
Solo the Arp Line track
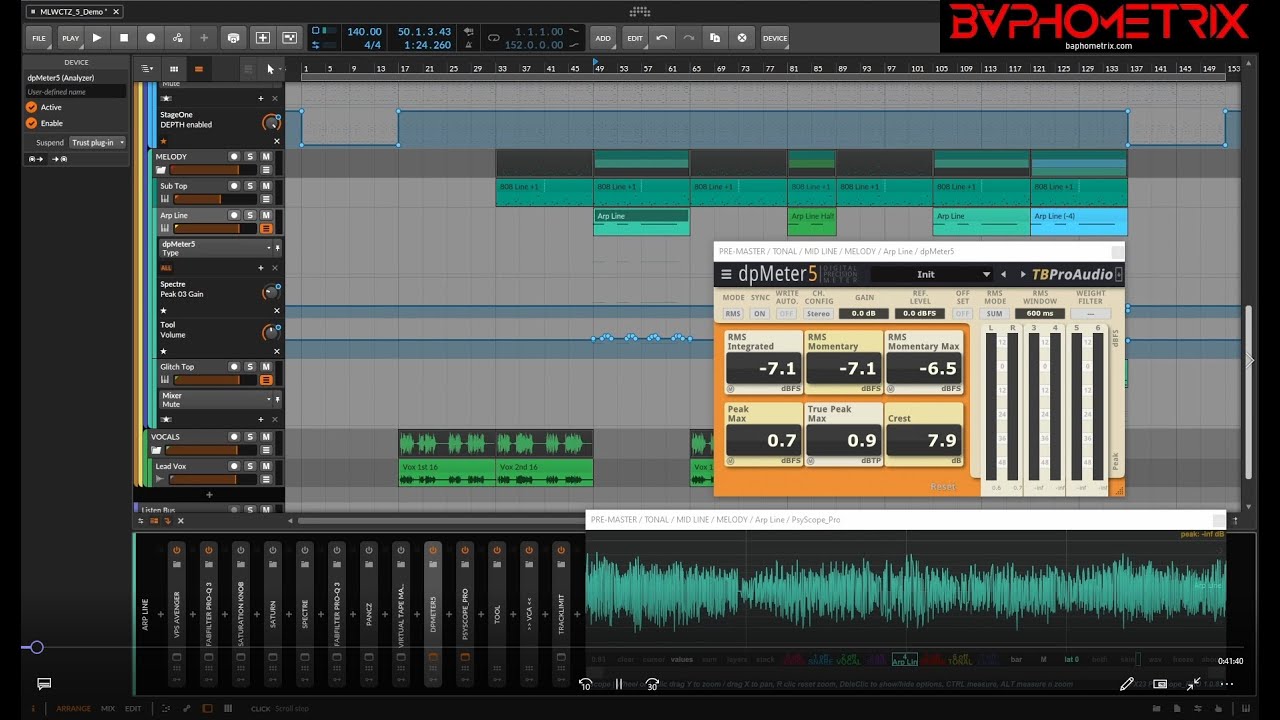[250, 215]
